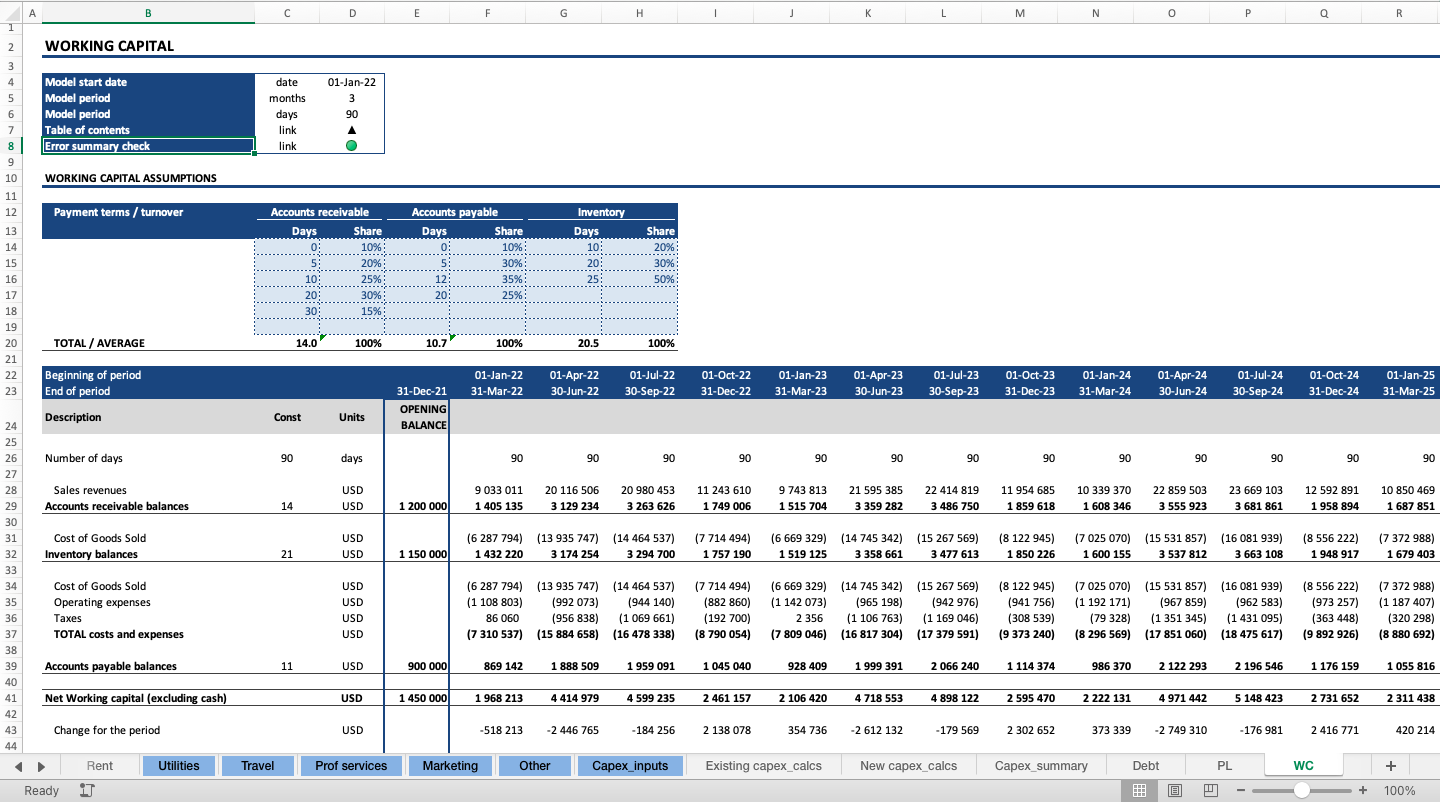Select the active WC sheet tab
Viewport: 1440px width, 802px height.
(1304, 766)
